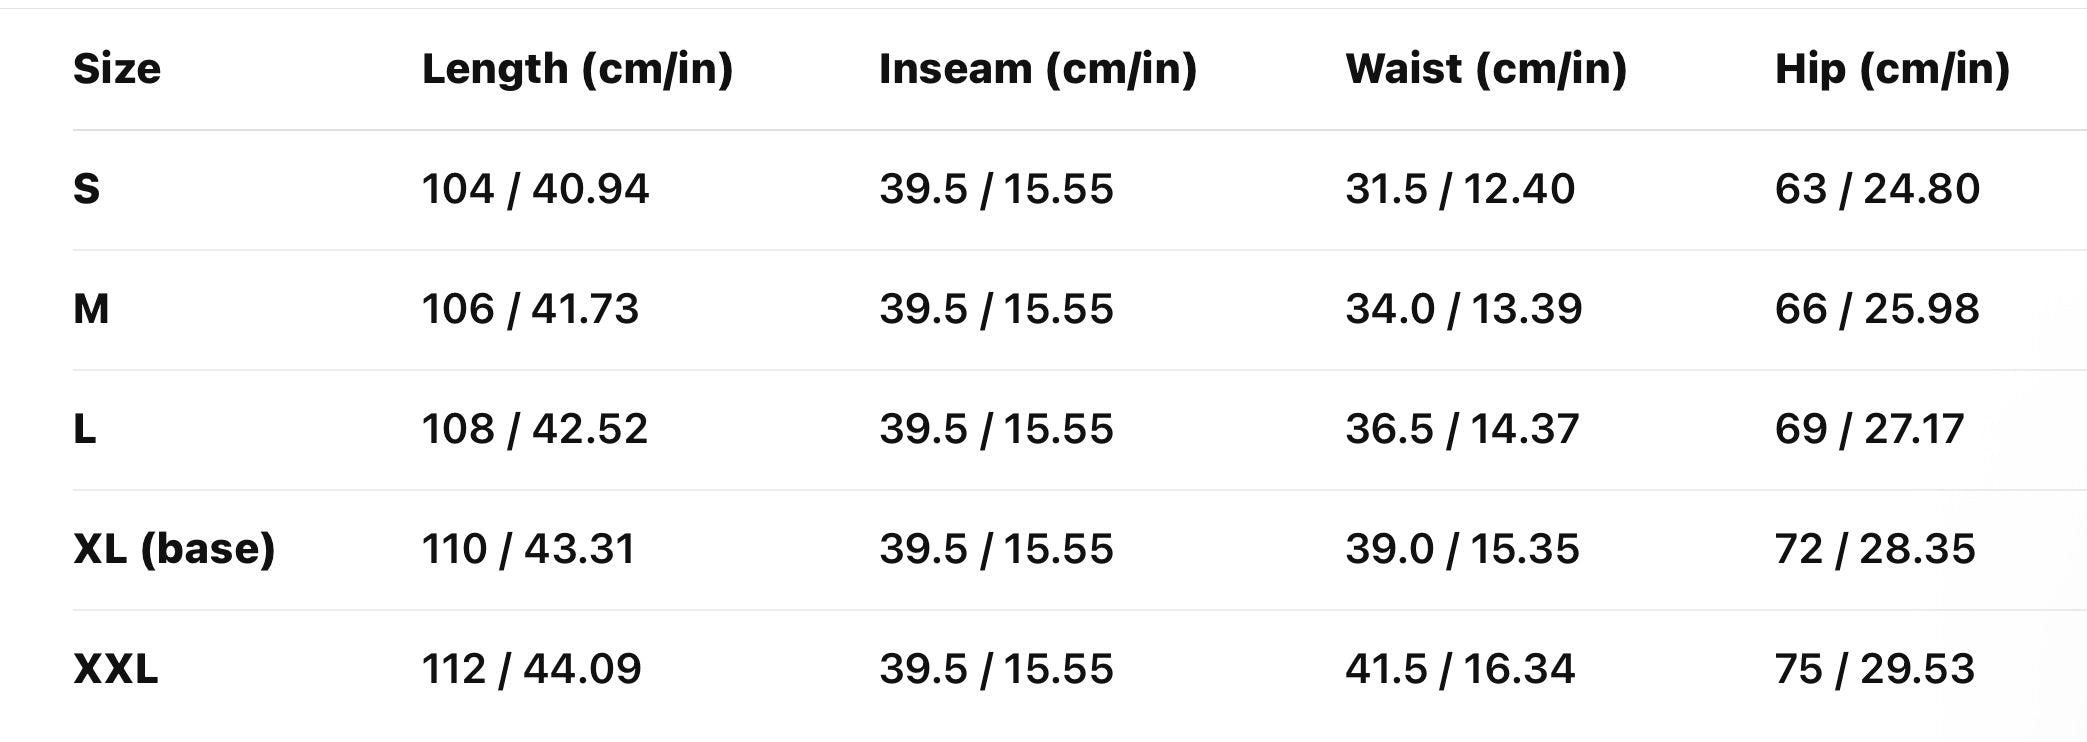The height and width of the screenshot is (742, 2087).
Task: Click the 63 / 24.80 hip cell
Action: tap(1876, 189)
